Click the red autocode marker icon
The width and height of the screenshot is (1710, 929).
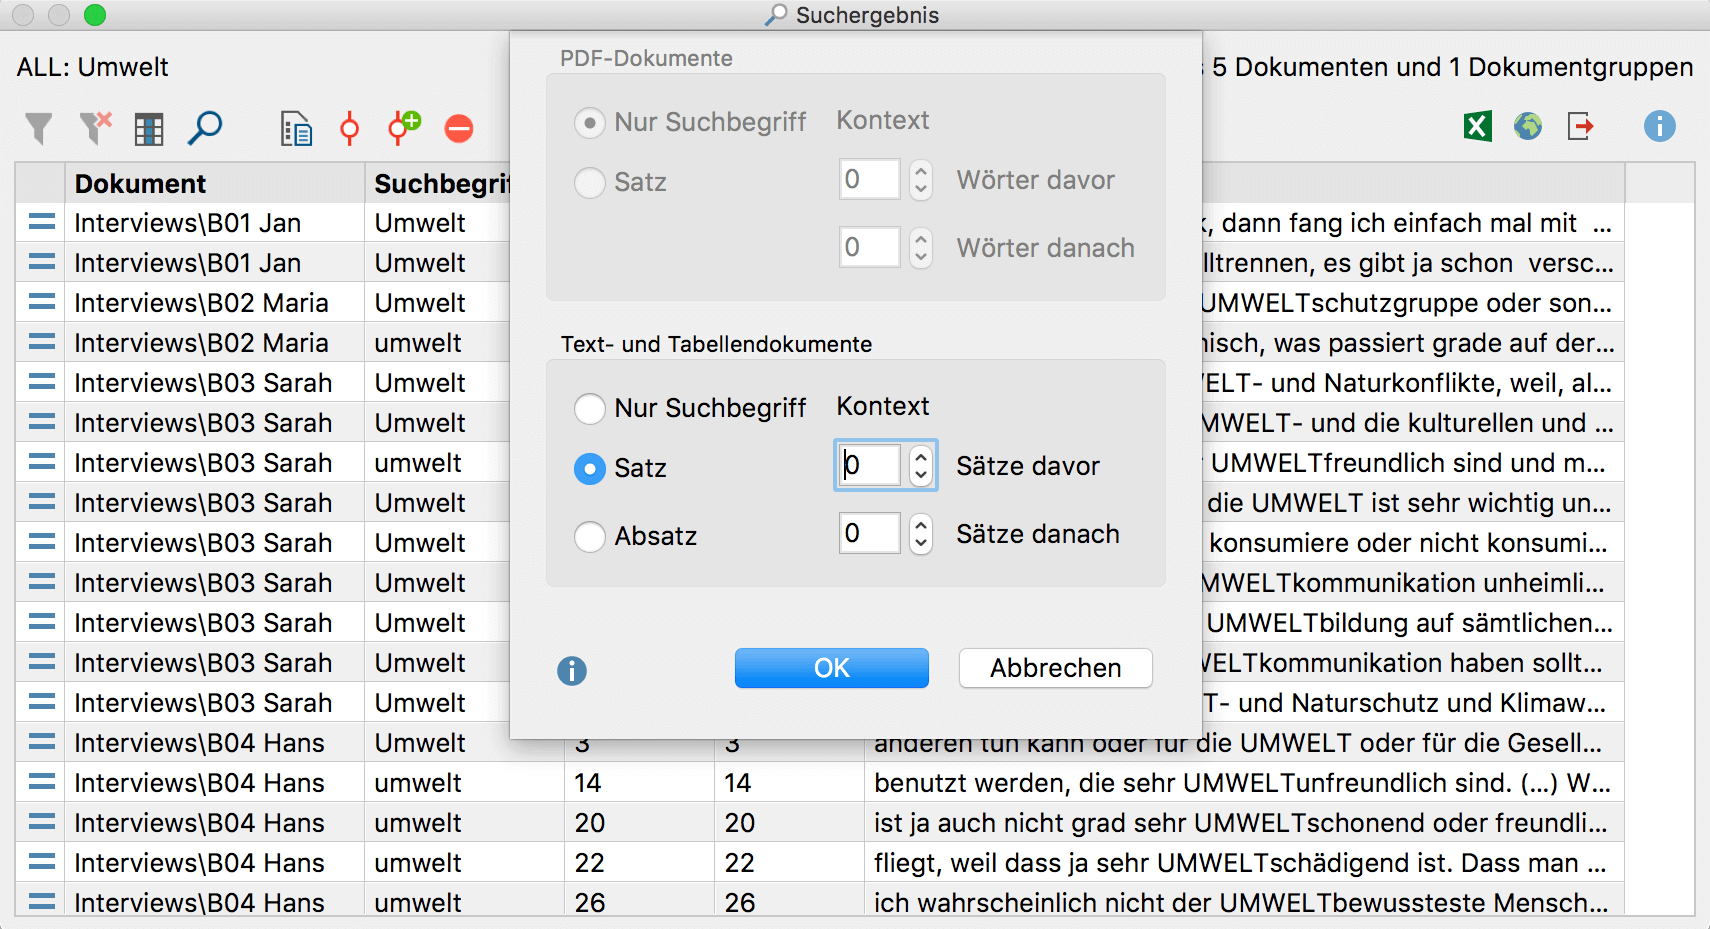pos(349,128)
